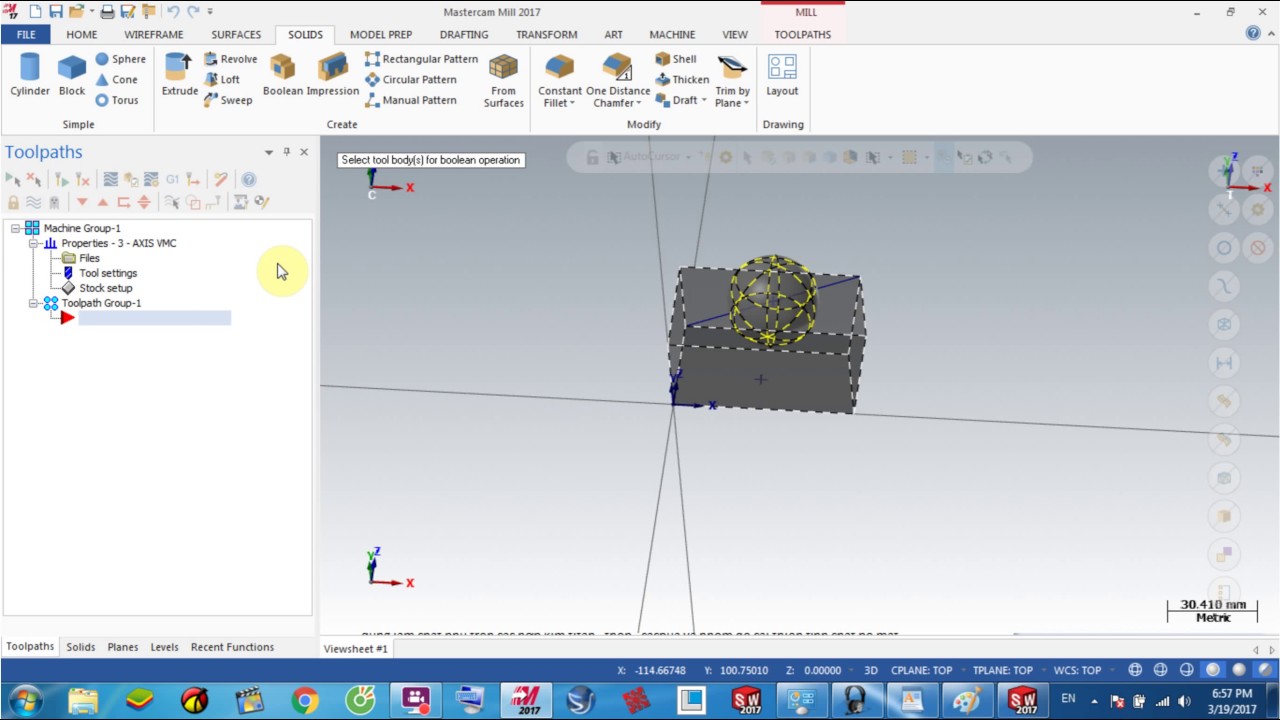This screenshot has height=720, width=1280.
Task: Open Google Chrome from the taskbar
Action: click(x=305, y=700)
